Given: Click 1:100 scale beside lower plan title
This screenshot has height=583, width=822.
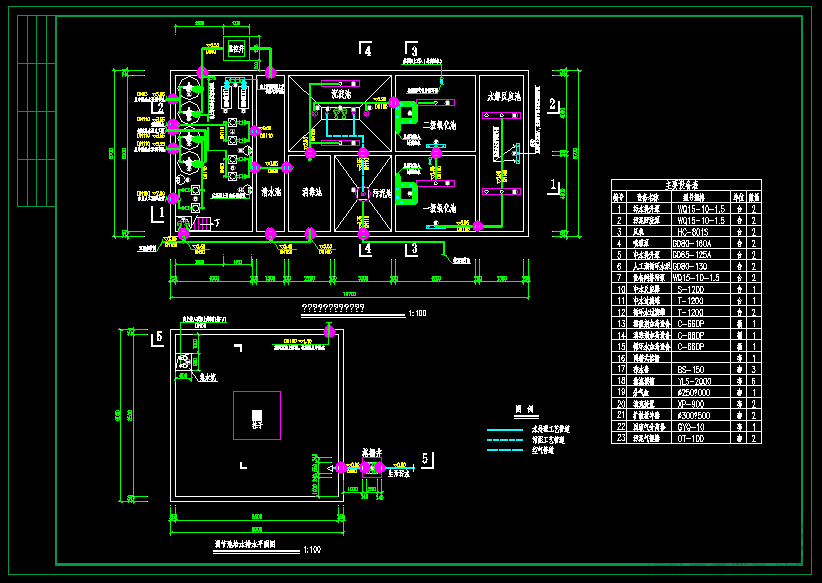Looking at the screenshot, I should [312, 550].
